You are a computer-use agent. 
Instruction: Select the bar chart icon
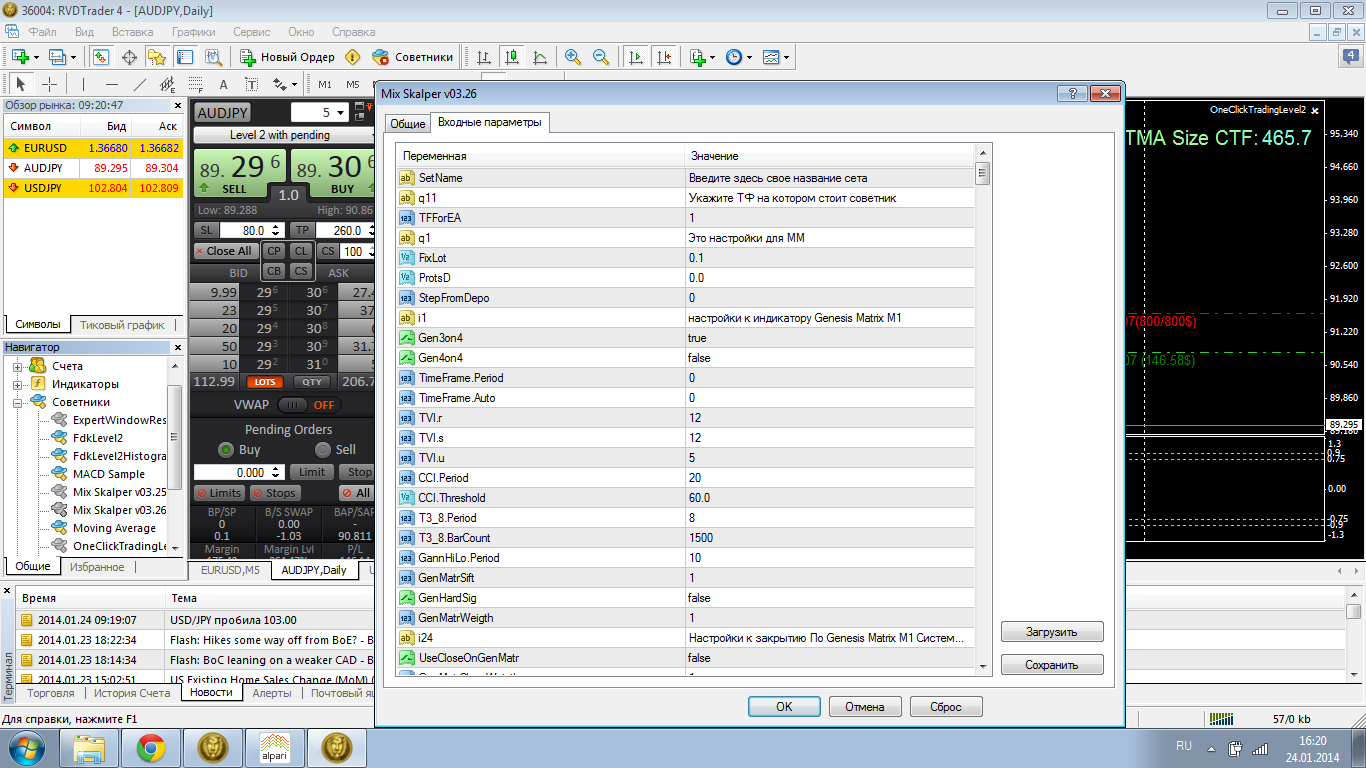[x=484, y=57]
